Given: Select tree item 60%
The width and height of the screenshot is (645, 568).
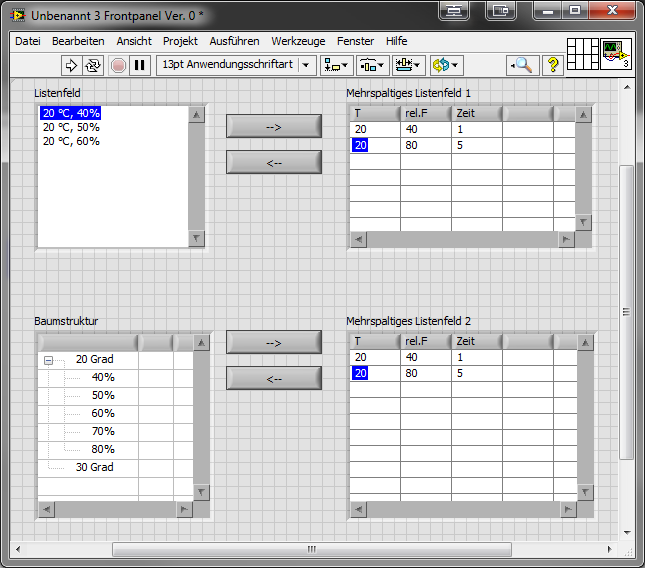Looking at the screenshot, I should point(103,413).
